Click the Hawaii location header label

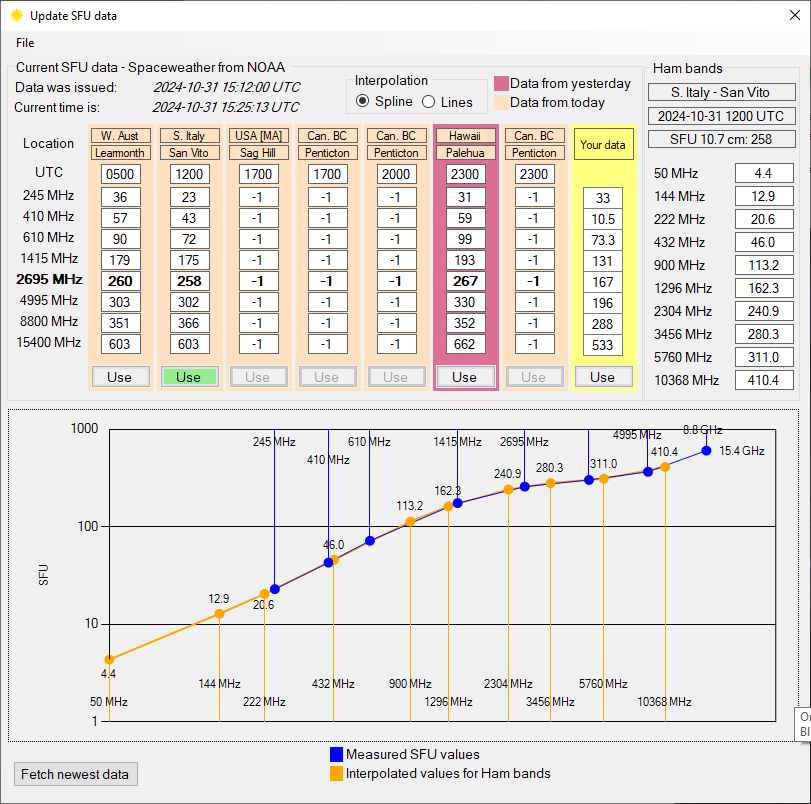click(465, 136)
